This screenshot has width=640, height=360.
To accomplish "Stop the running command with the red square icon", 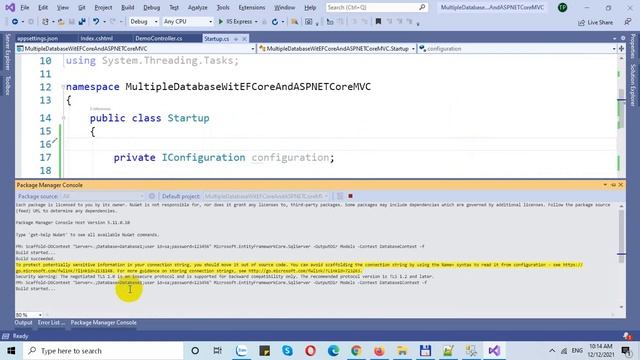I will click(x=350, y=196).
